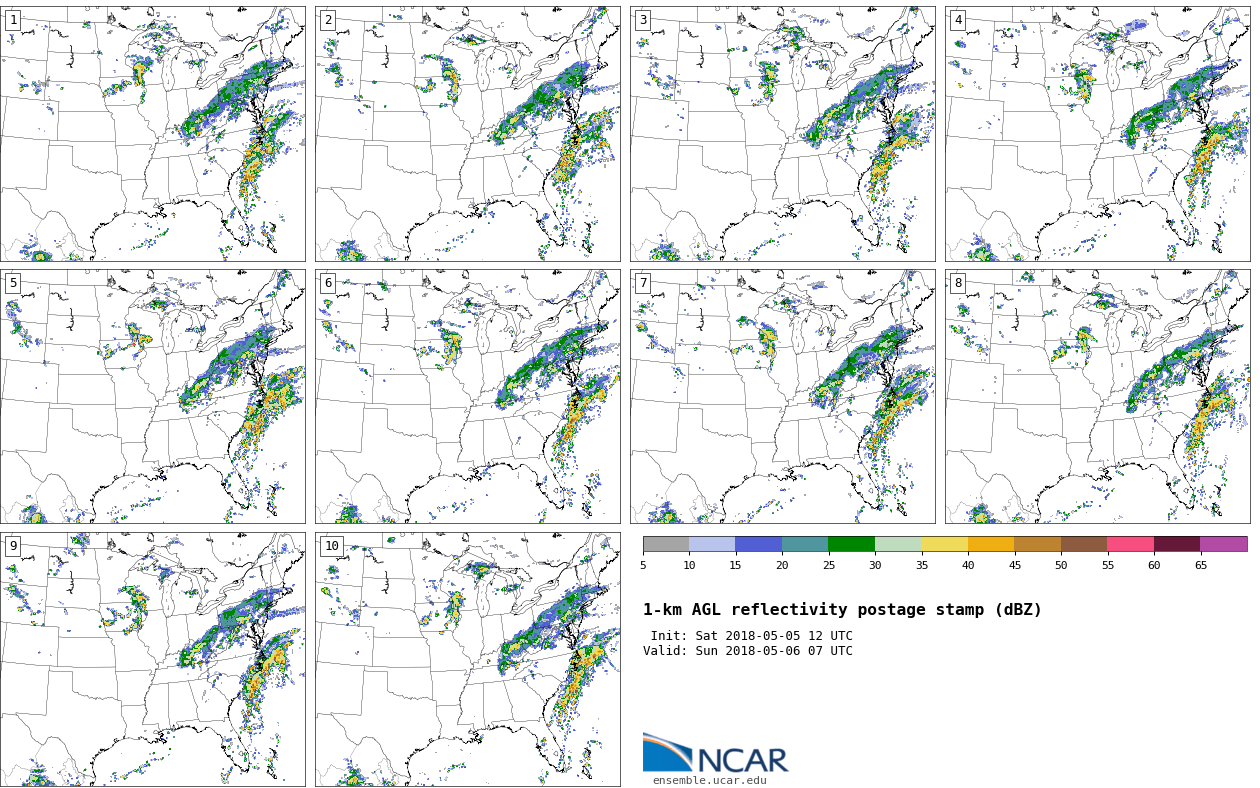Click the 1-km AGL reflectivity title text

(x=842, y=610)
